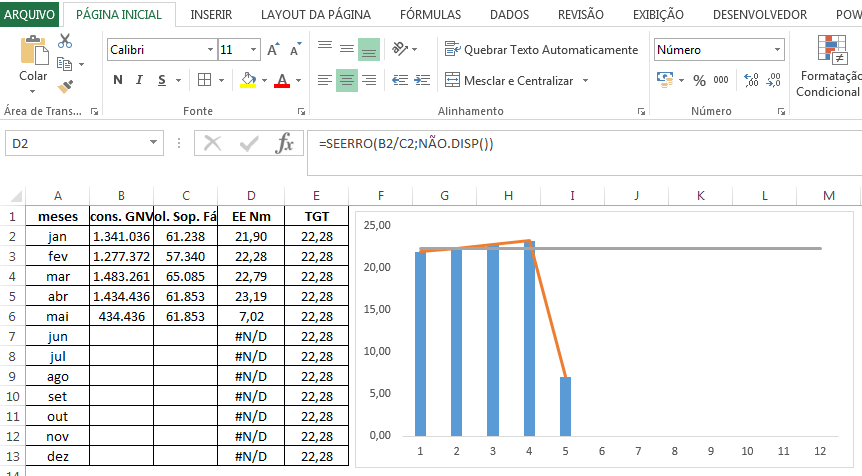Open the Calibri font name dropdown
The width and height of the screenshot is (862, 476).
[210, 49]
